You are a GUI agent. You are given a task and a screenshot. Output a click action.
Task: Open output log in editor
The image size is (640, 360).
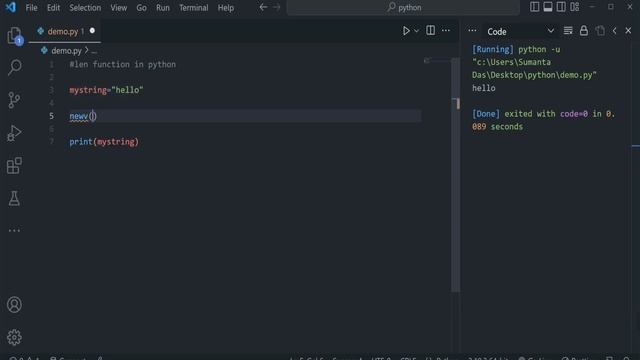coord(600,31)
